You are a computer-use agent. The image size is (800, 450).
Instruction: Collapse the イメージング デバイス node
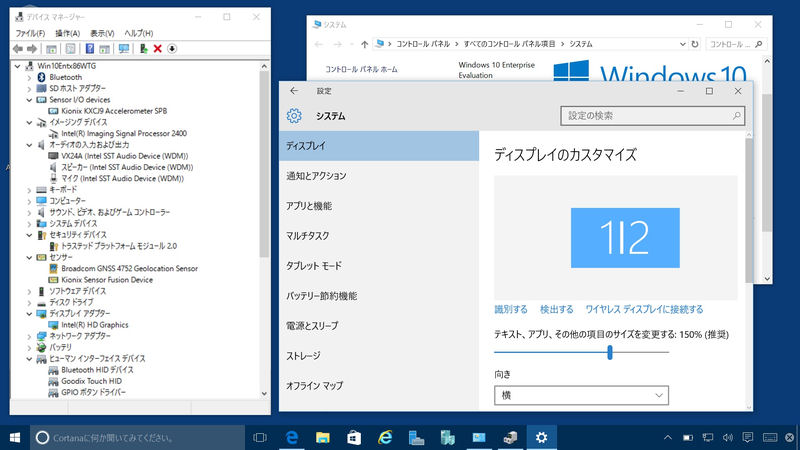(x=29, y=122)
